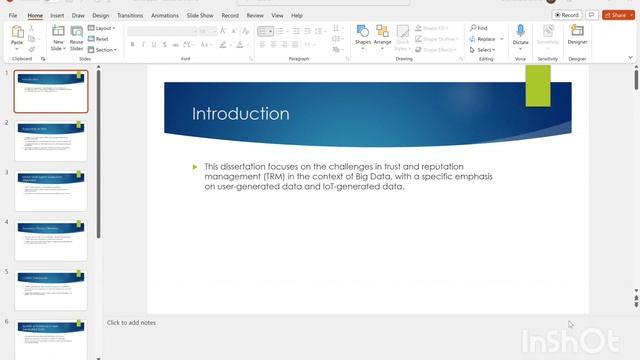
Task: Click the Record button at top right
Action: (567, 15)
